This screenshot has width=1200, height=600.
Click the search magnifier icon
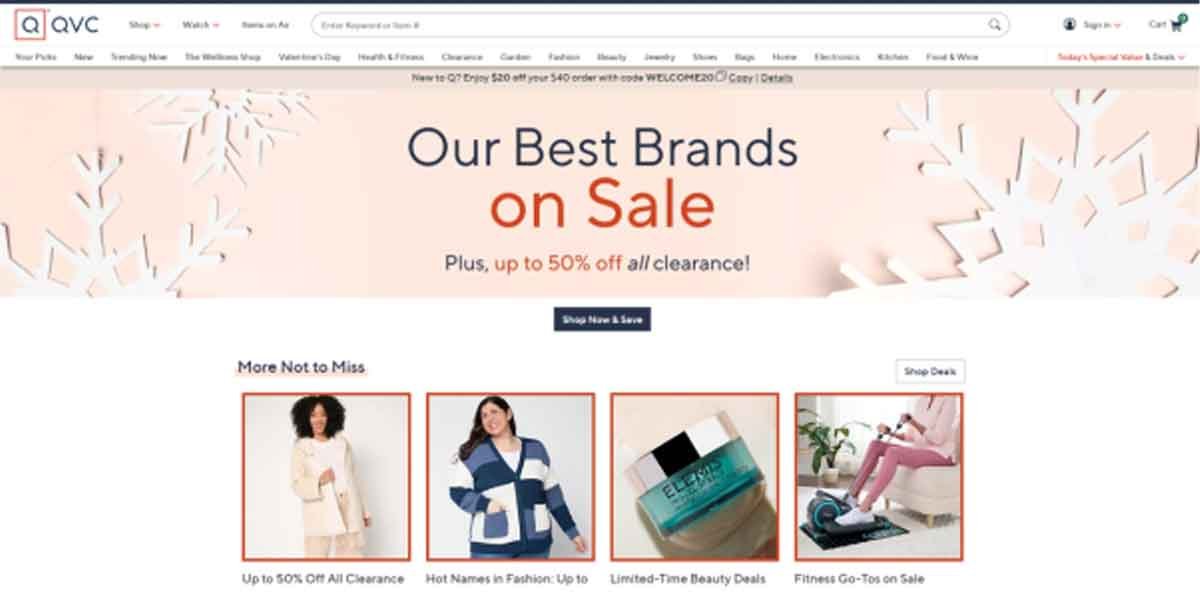coord(995,25)
